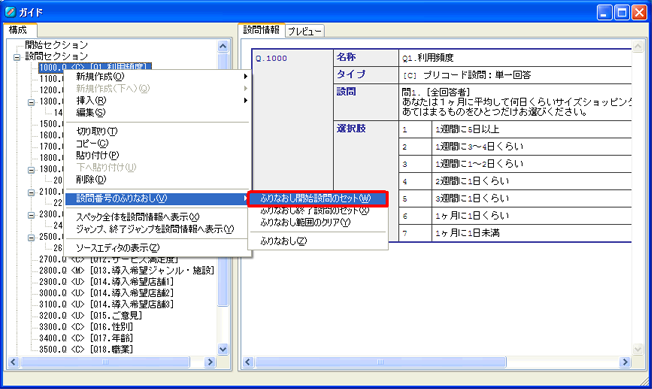Choose 貼り付け(P) from the context menu
This screenshot has height=389, width=652.
click(158, 155)
